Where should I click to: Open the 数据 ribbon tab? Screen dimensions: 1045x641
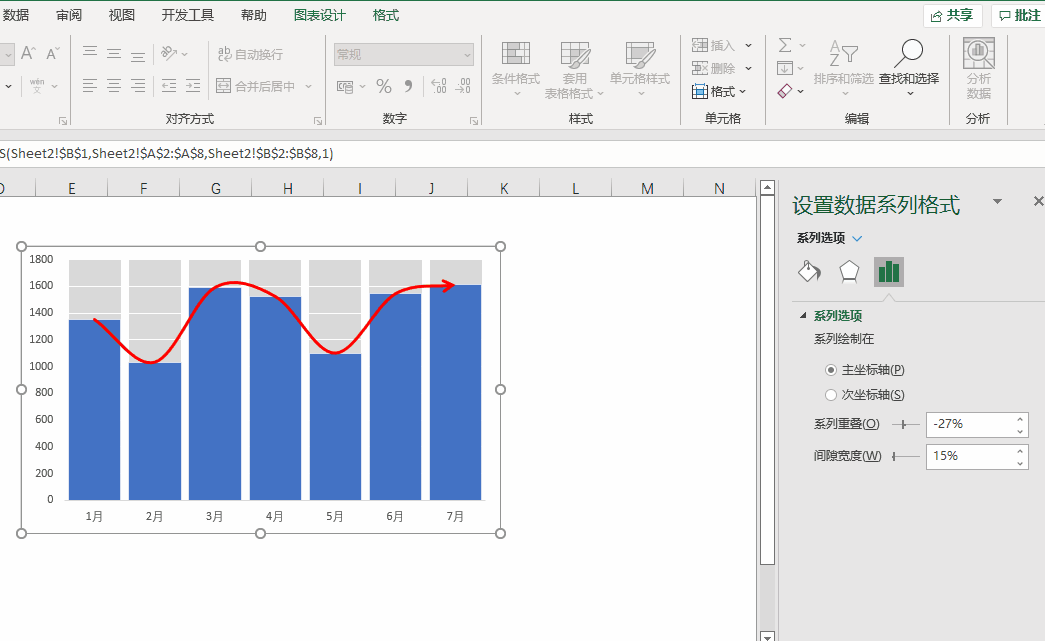coord(15,15)
